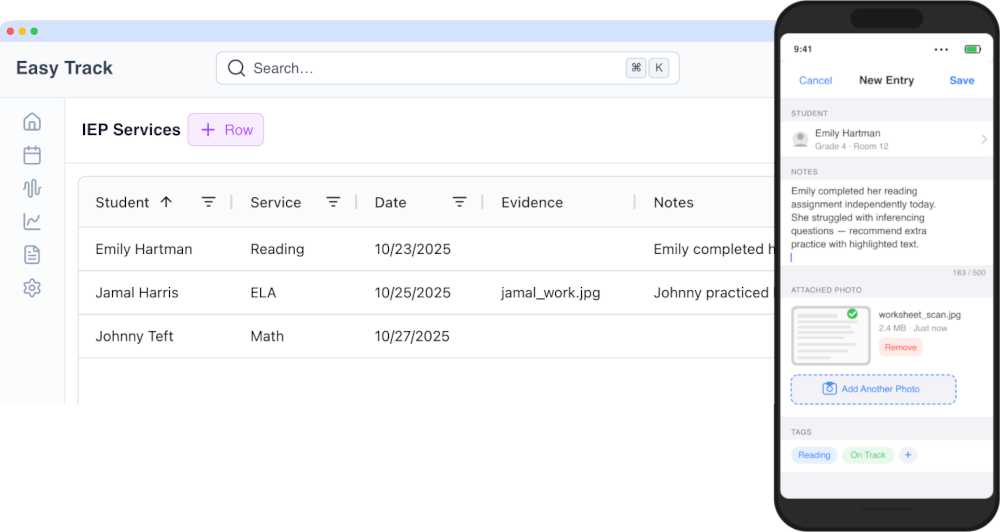
Task: Open the Student column filter menu
Action: [208, 202]
